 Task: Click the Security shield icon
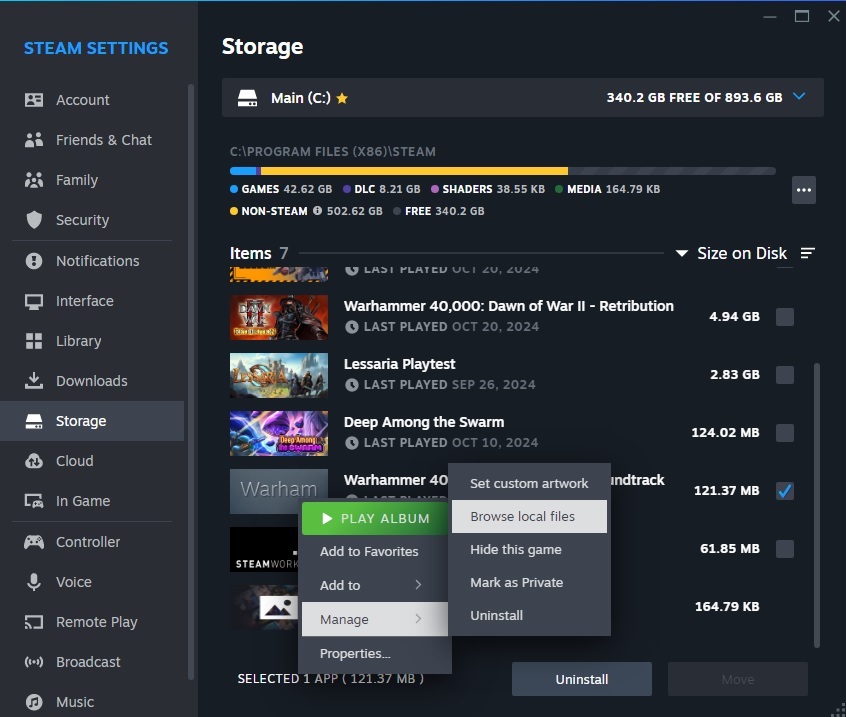pyautogui.click(x=34, y=220)
